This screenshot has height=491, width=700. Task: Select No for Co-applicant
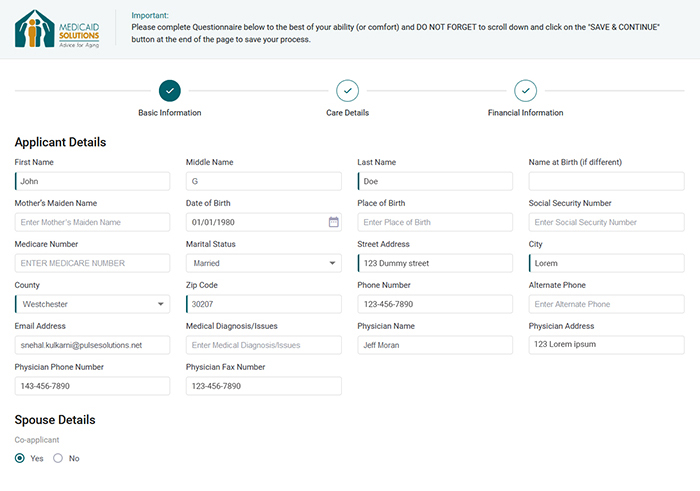pyautogui.click(x=58, y=458)
